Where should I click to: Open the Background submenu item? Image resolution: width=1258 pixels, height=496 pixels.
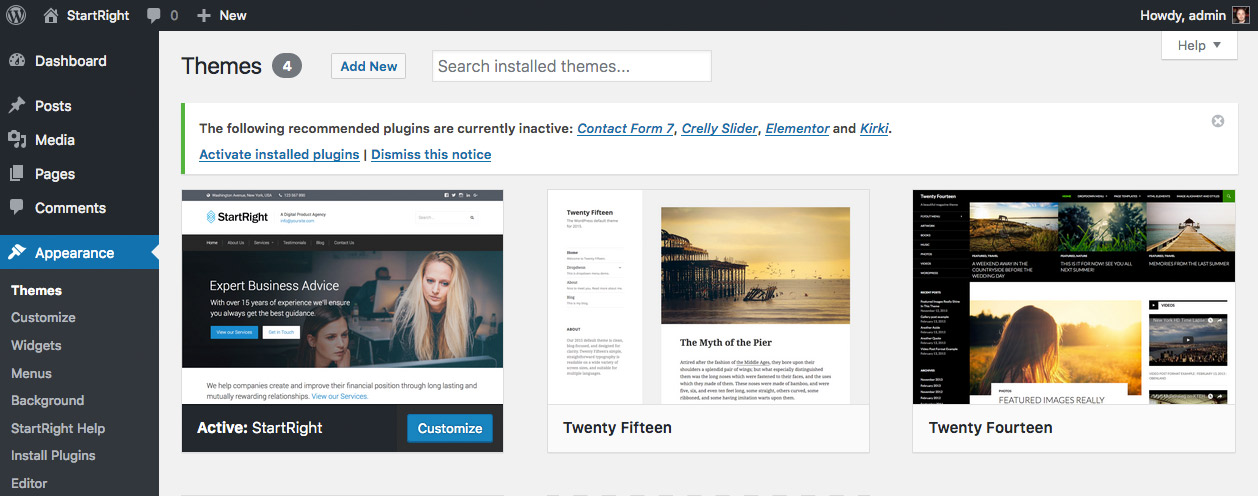click(47, 400)
